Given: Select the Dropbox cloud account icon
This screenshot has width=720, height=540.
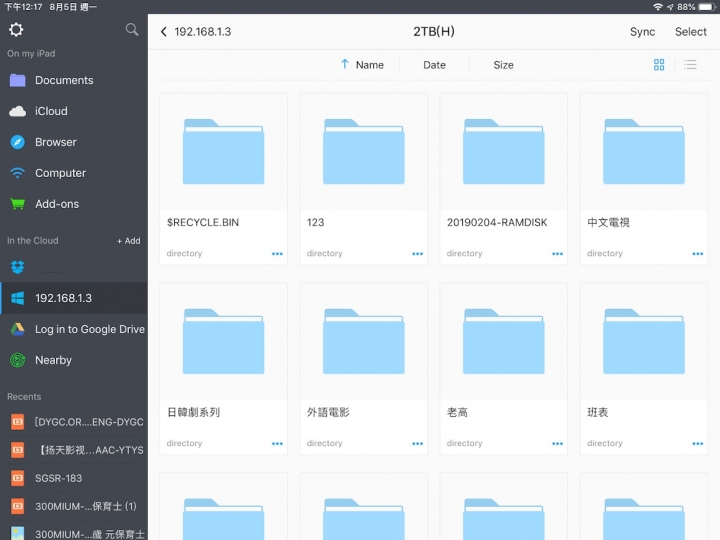Looking at the screenshot, I should click(x=17, y=267).
